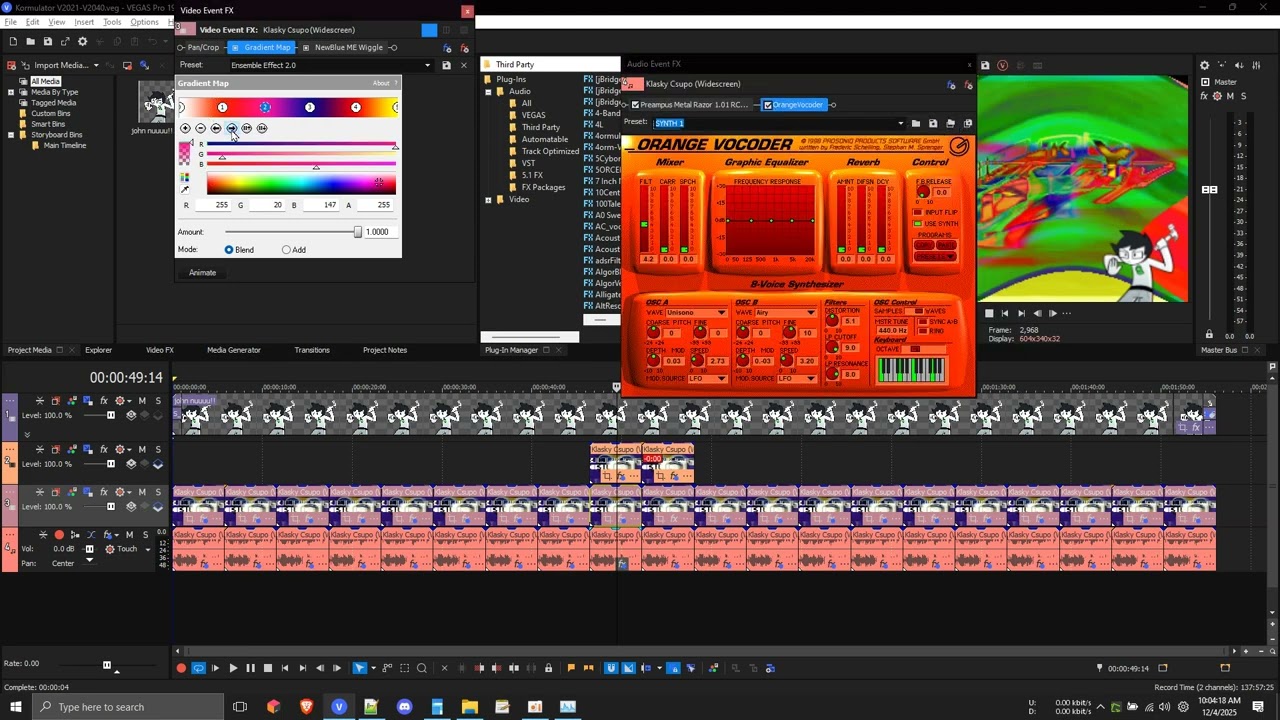Select Third Party folder under Audio
The width and height of the screenshot is (1280, 720).
(540, 127)
